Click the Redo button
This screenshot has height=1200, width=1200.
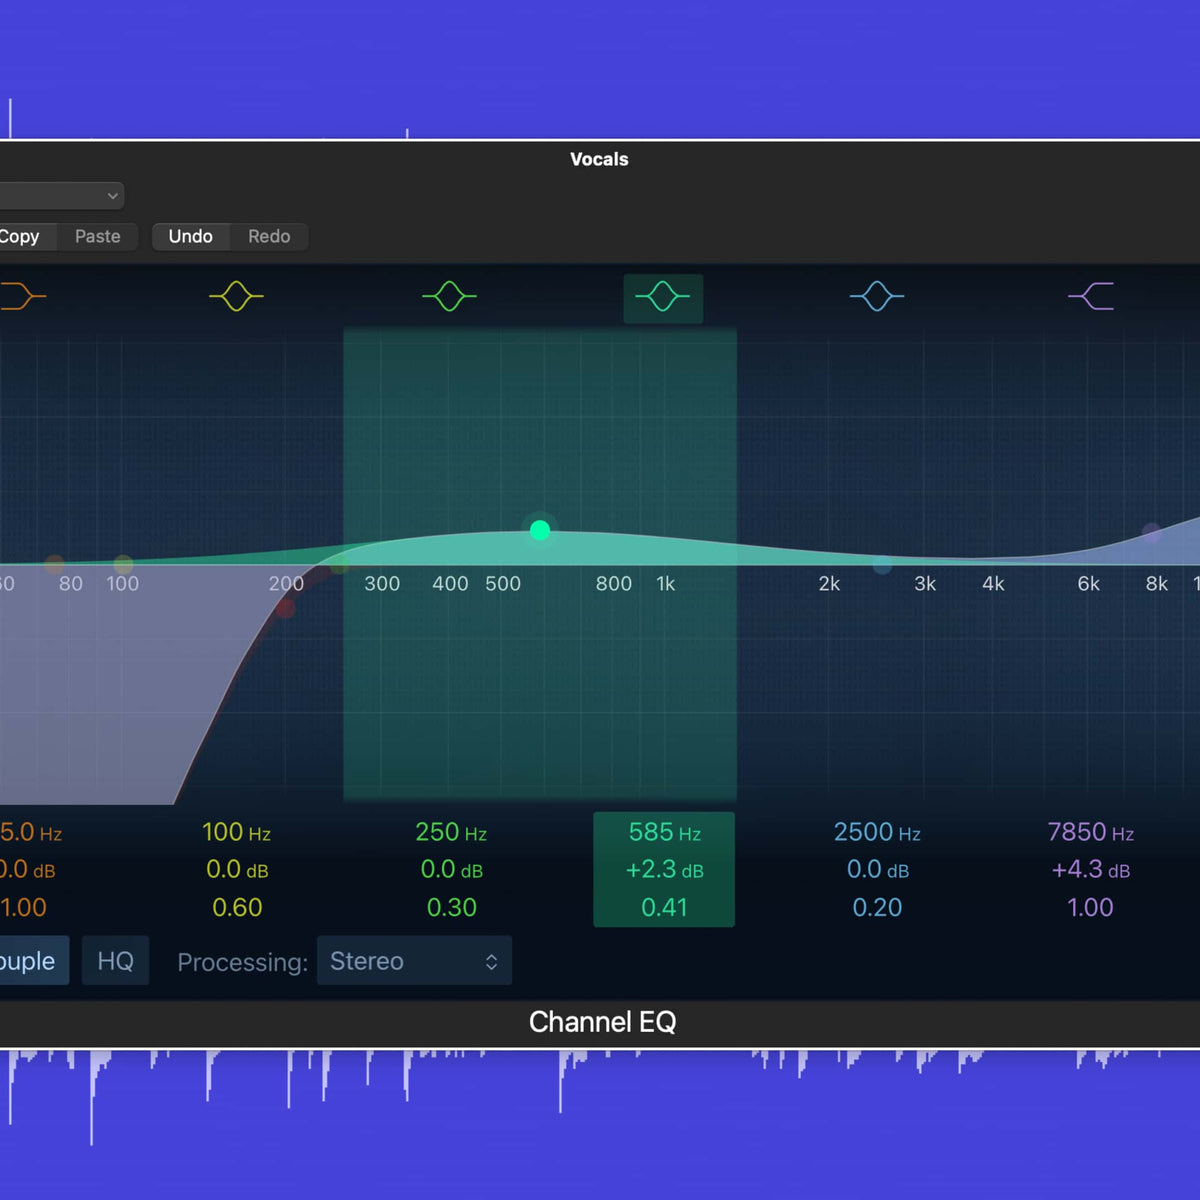pos(269,237)
